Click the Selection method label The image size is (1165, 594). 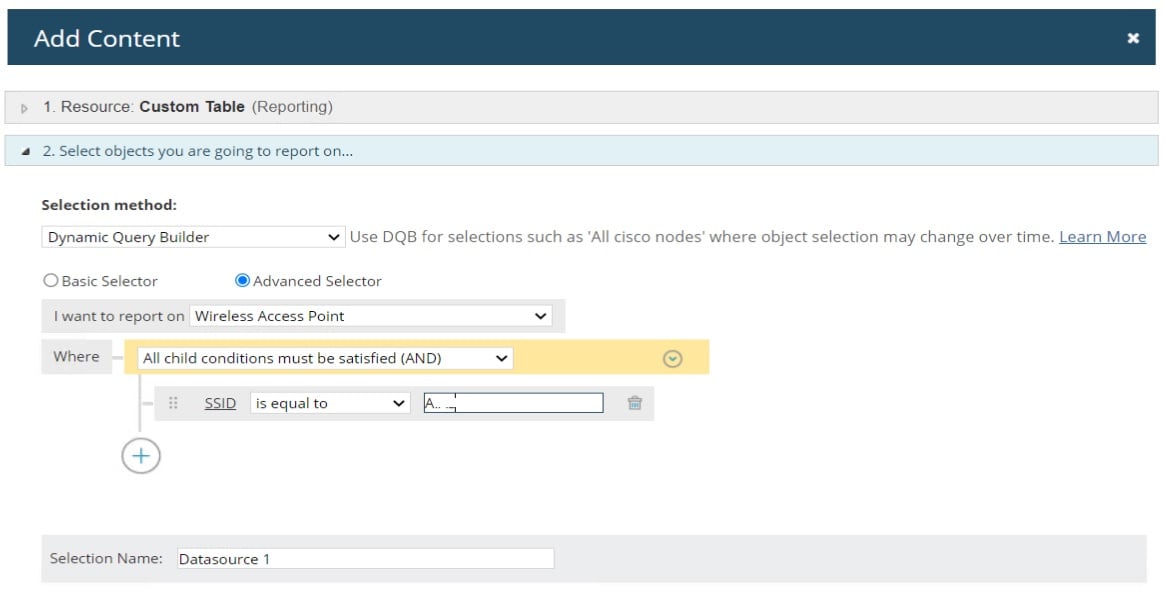click(109, 205)
